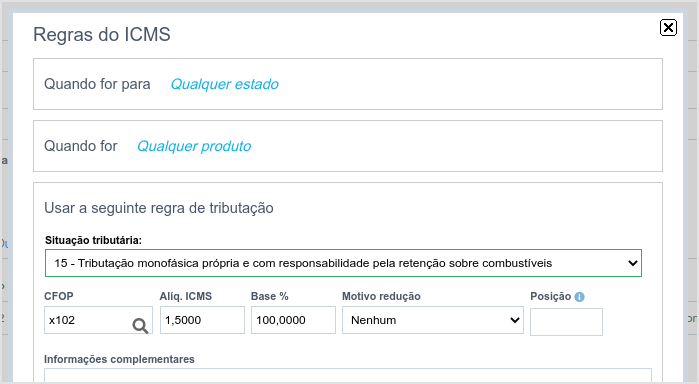This screenshot has width=699, height=384.
Task: Open the Situação tributária dropdown
Action: coord(343,263)
